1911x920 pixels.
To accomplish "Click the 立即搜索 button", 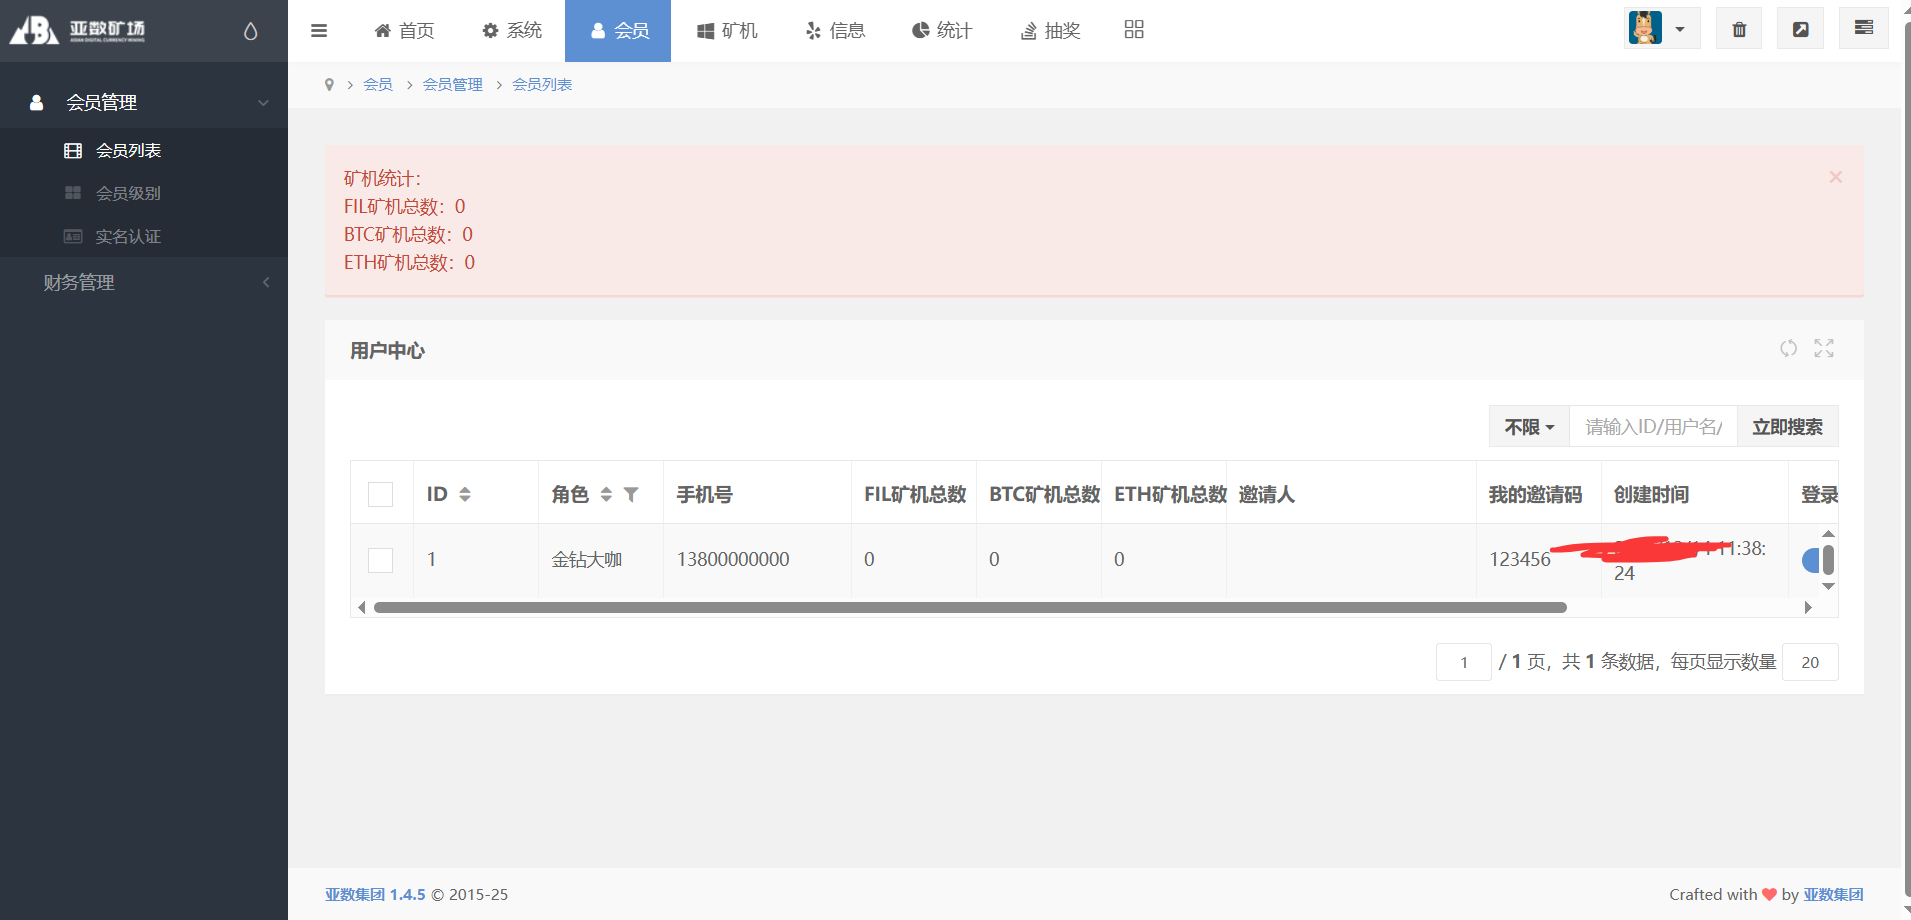I will [x=1787, y=427].
